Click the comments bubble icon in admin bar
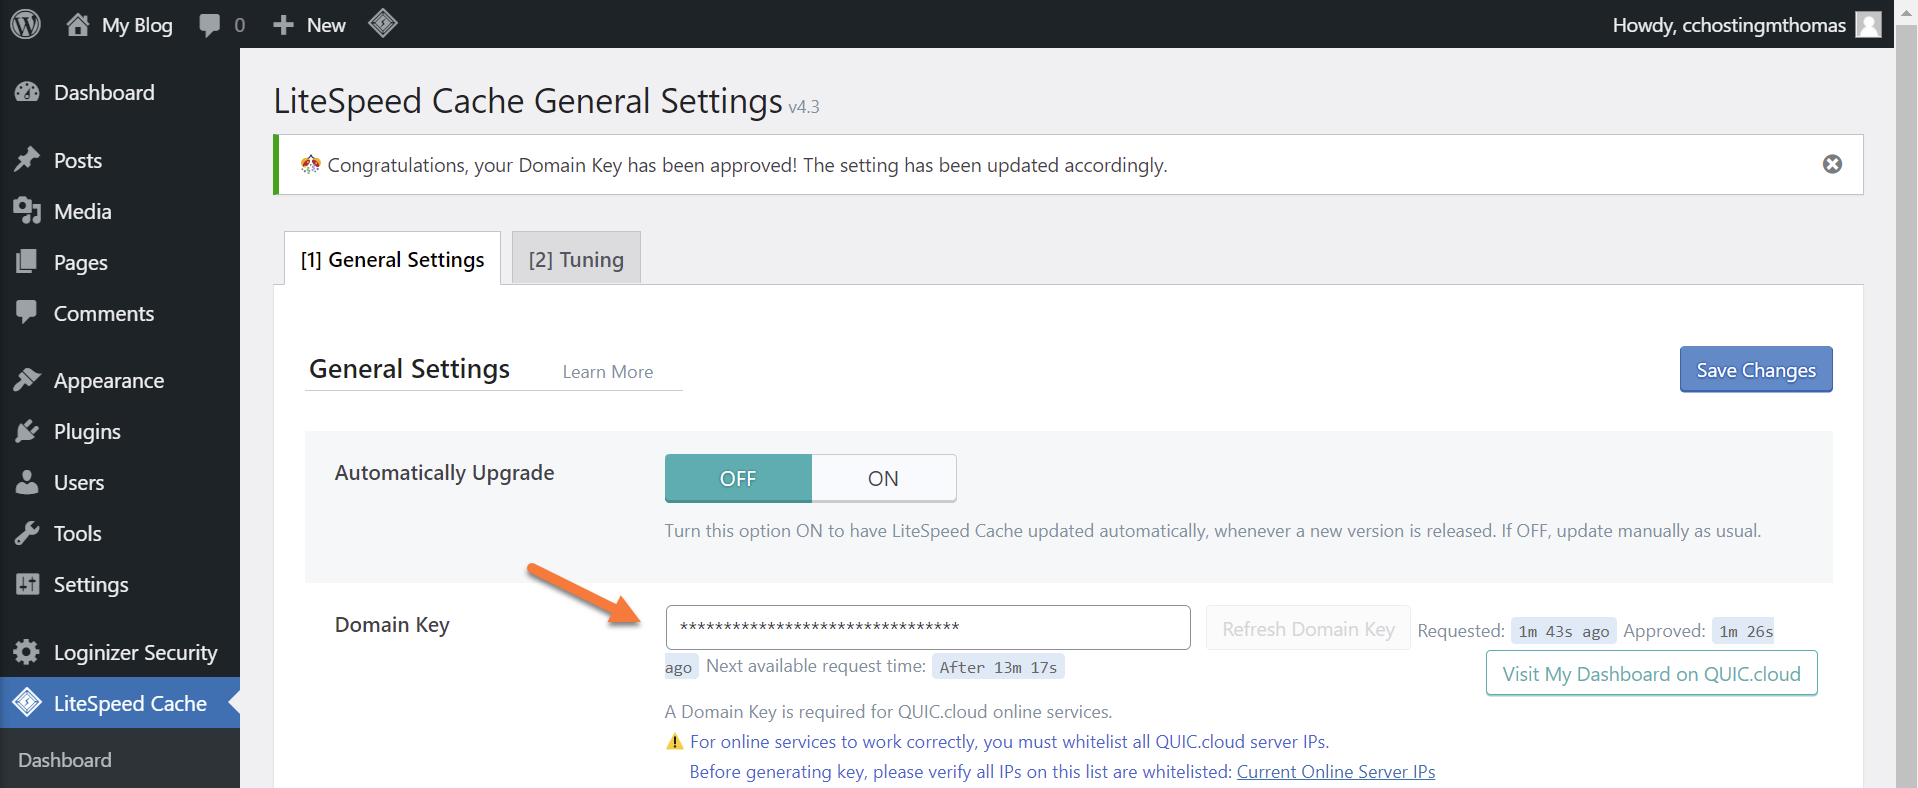Screen dimensions: 1918x788 [210, 25]
